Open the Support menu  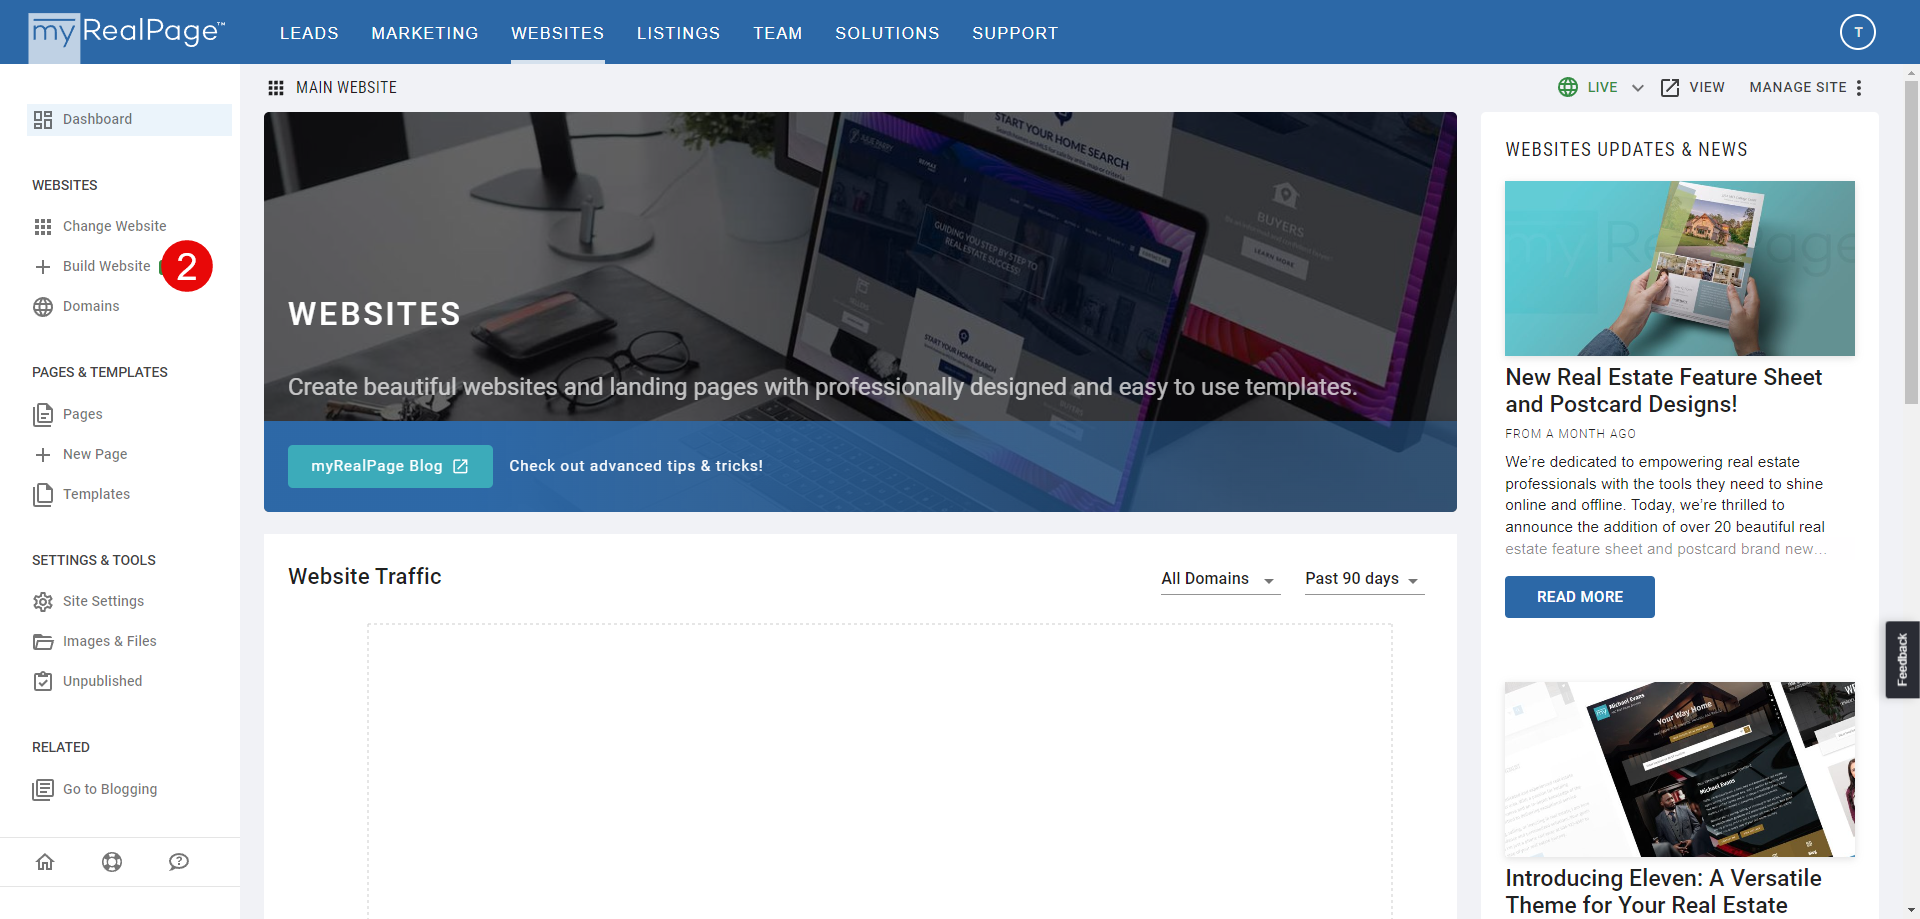(1015, 33)
